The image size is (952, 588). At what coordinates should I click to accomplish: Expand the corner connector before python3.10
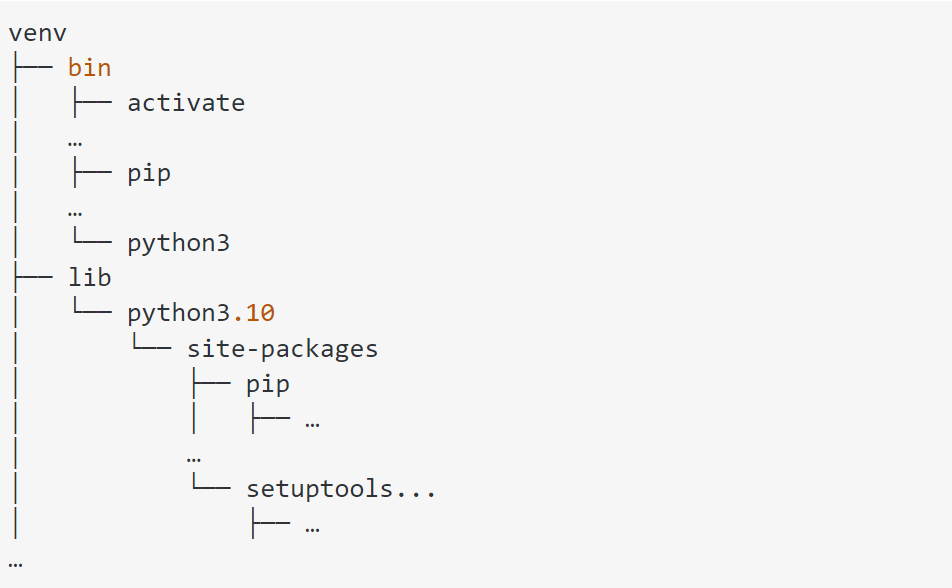tap(90, 313)
